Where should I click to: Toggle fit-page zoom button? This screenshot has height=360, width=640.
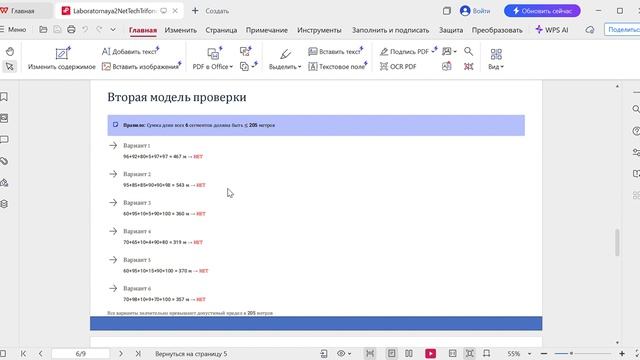coord(470,353)
